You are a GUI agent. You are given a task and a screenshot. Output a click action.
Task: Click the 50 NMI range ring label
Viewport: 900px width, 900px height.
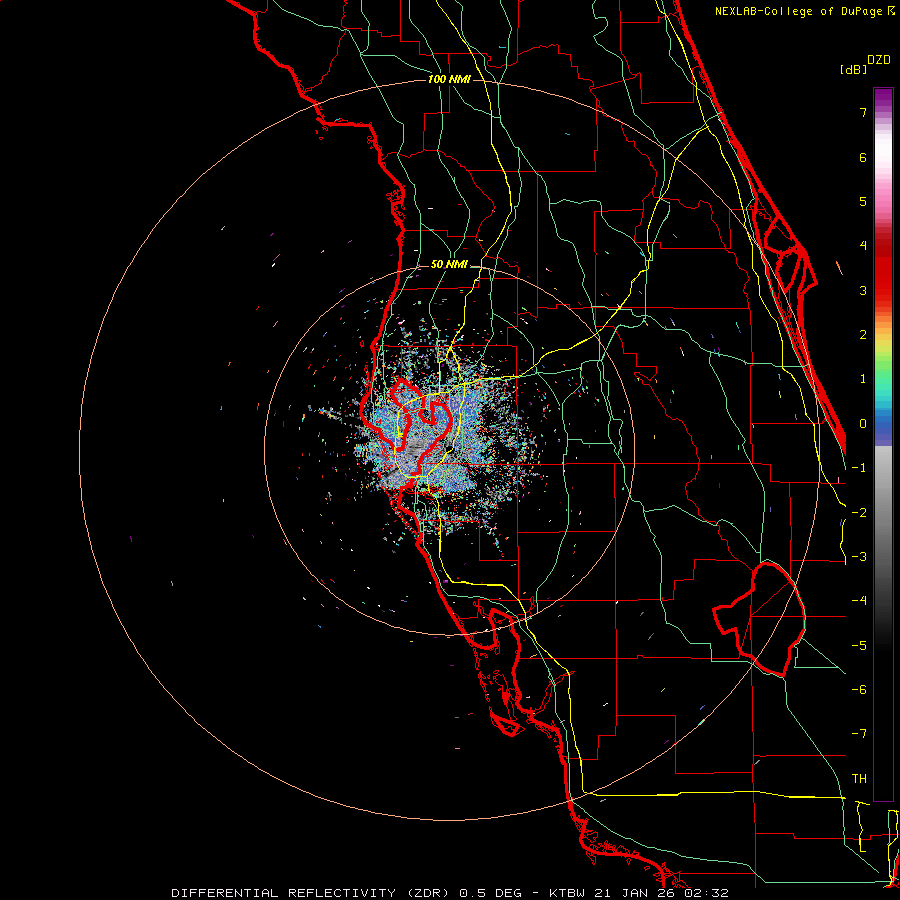pyautogui.click(x=449, y=264)
